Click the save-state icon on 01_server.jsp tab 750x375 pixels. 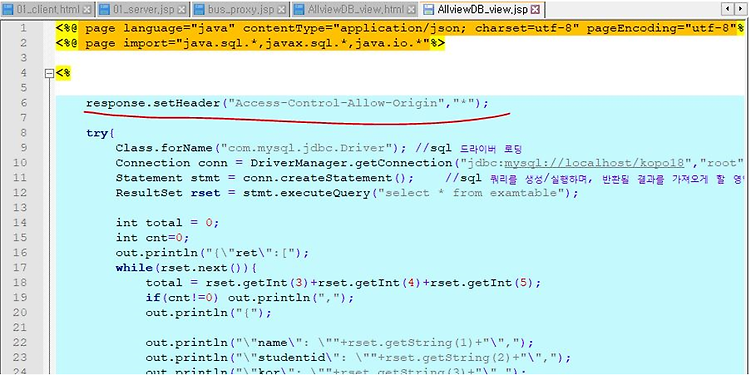click(x=104, y=9)
